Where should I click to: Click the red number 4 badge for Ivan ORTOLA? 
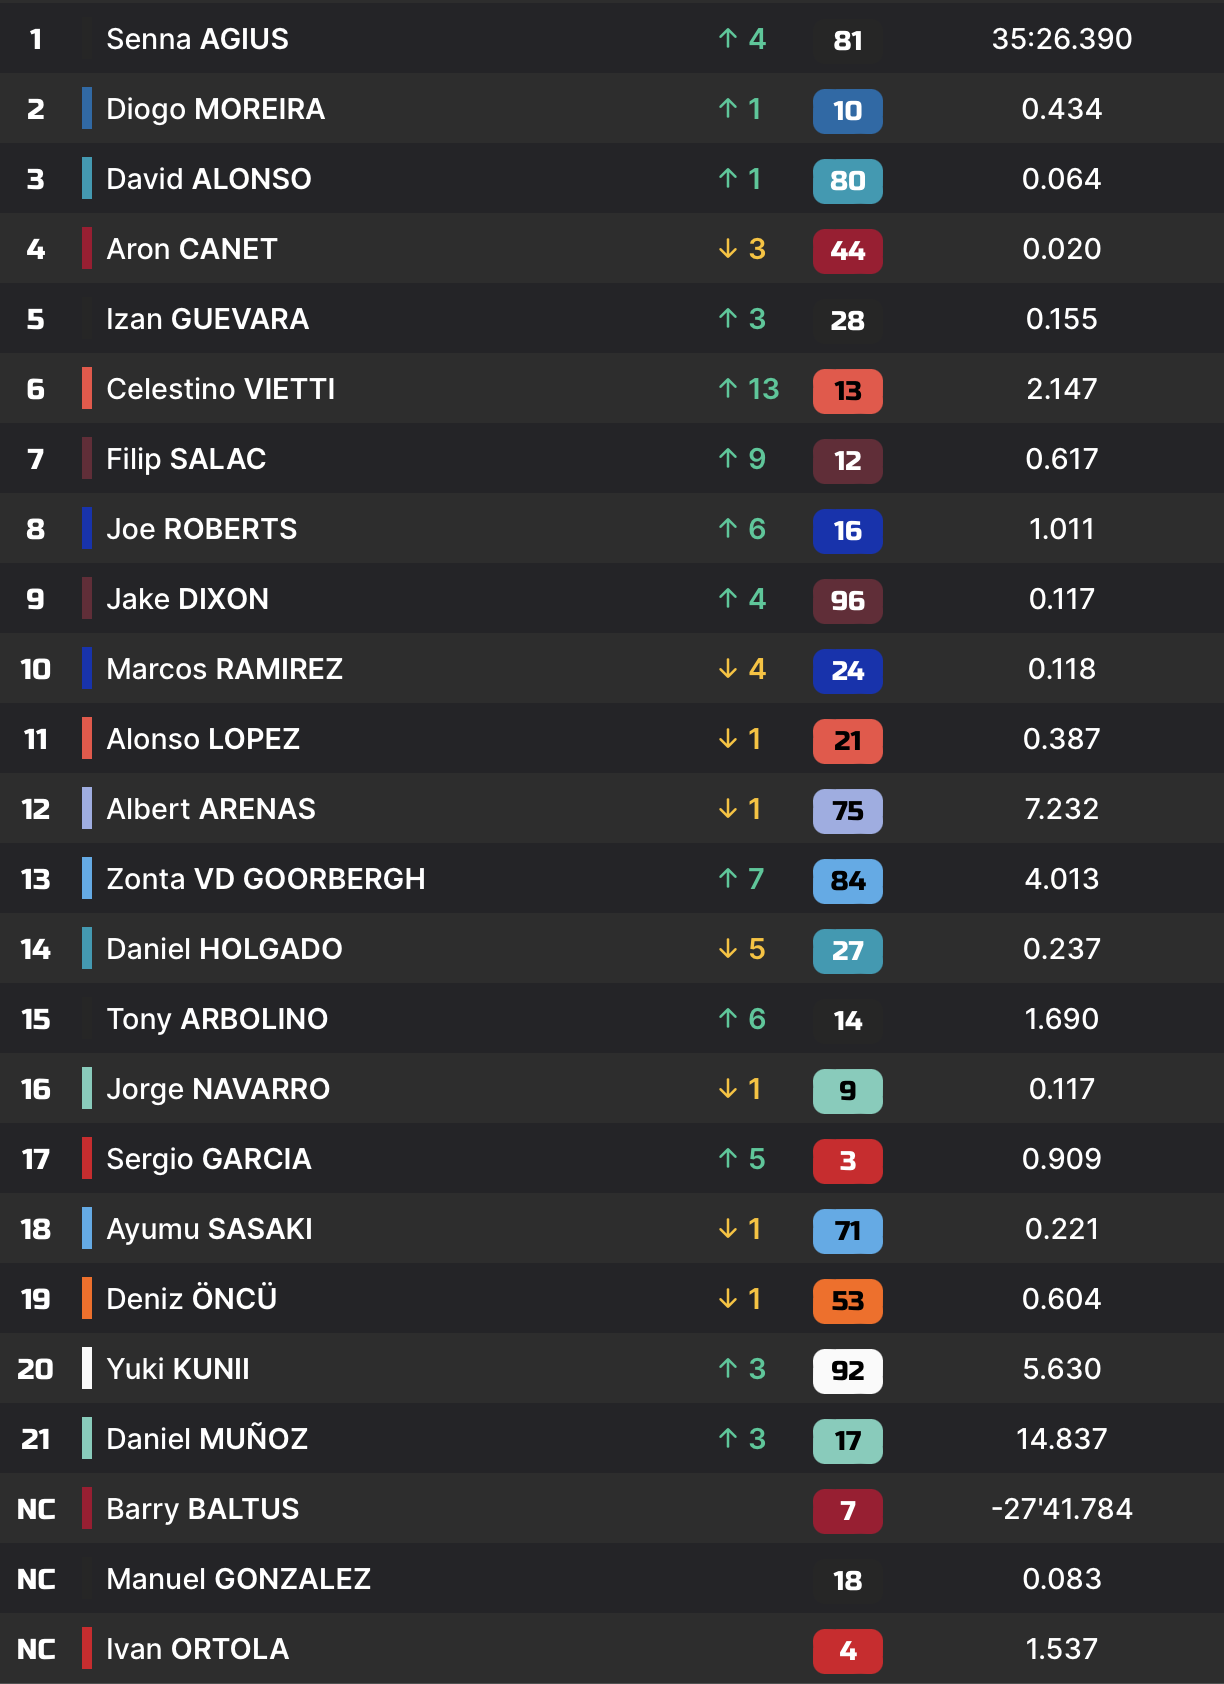click(847, 1651)
